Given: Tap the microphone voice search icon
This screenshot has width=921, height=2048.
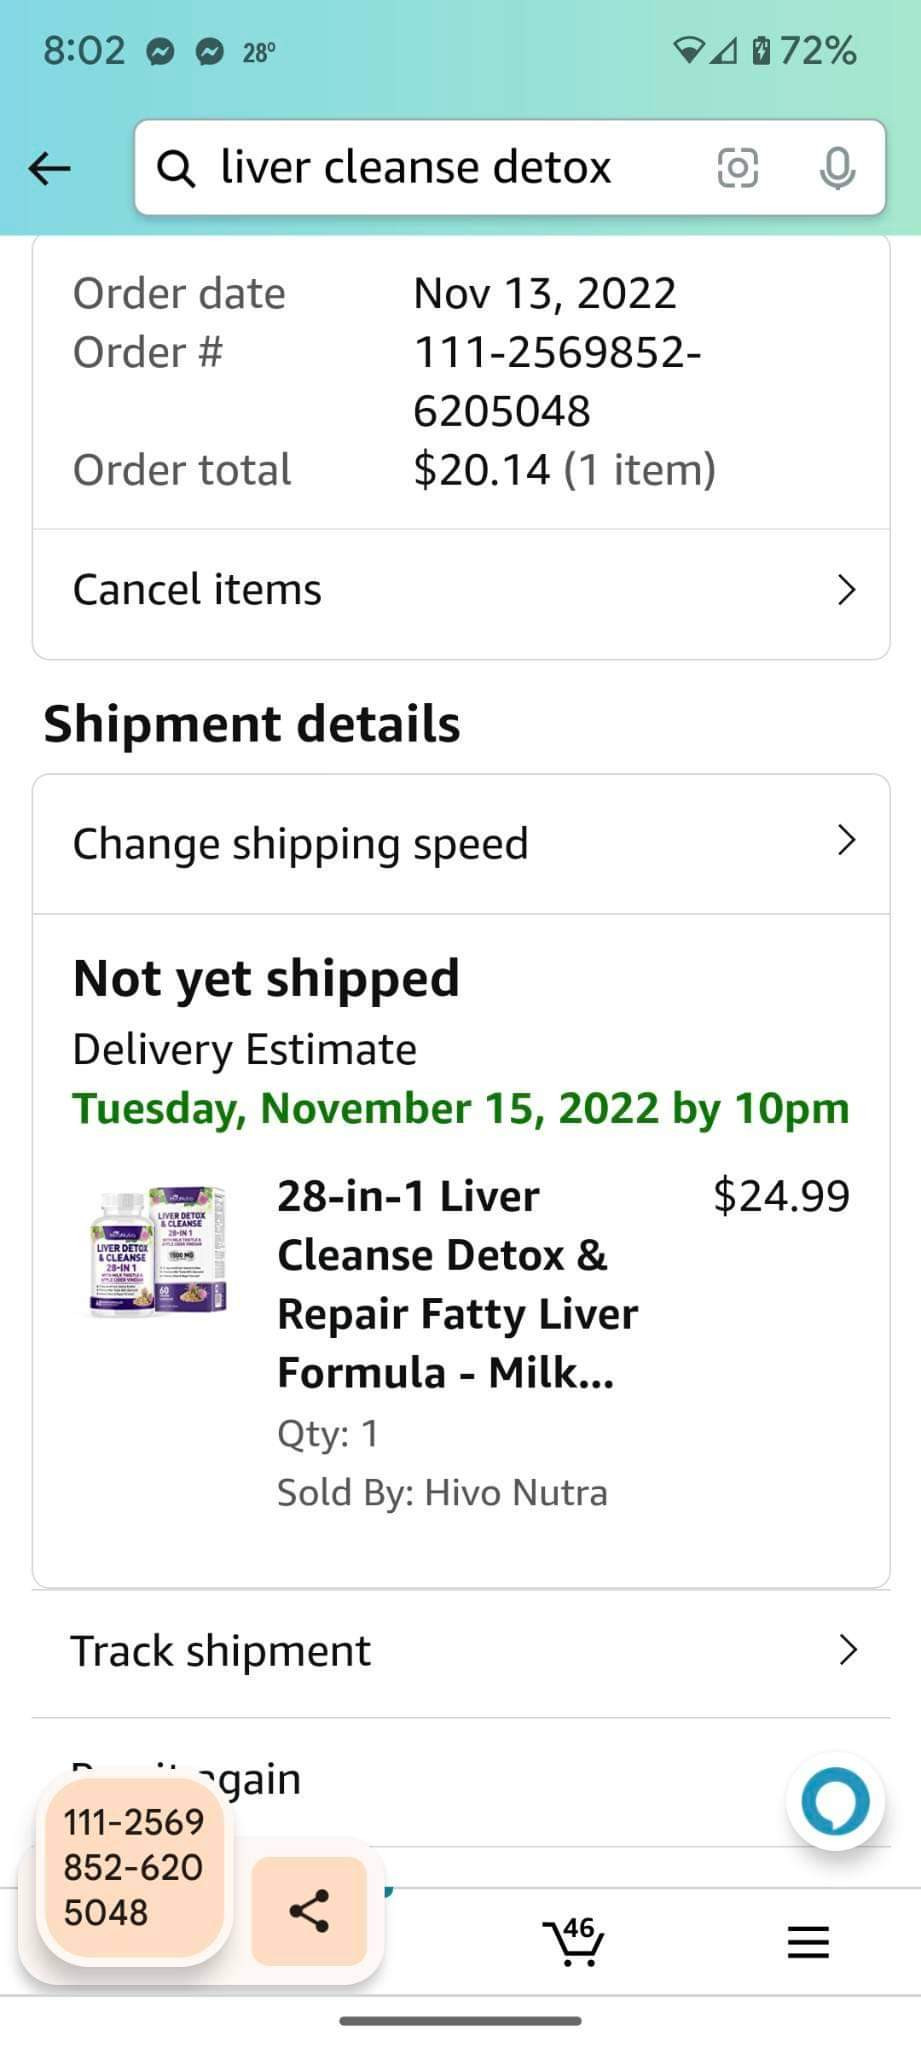Looking at the screenshot, I should 836,168.
